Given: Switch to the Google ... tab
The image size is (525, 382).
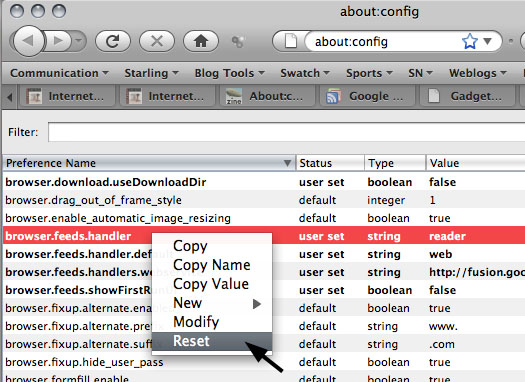Looking at the screenshot, I should coord(367,96).
